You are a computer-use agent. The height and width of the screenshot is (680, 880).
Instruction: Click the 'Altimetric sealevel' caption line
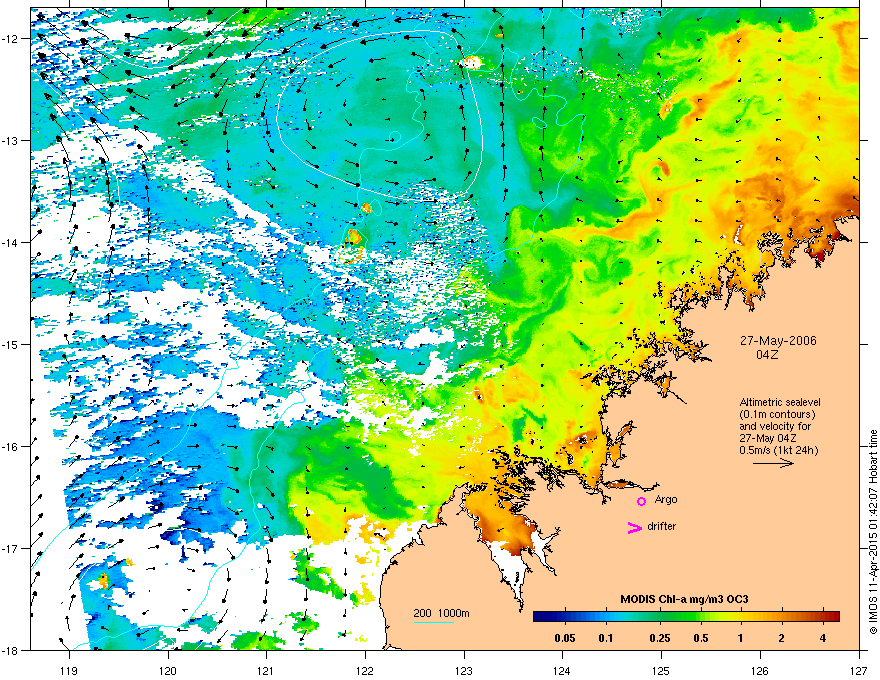(x=780, y=402)
